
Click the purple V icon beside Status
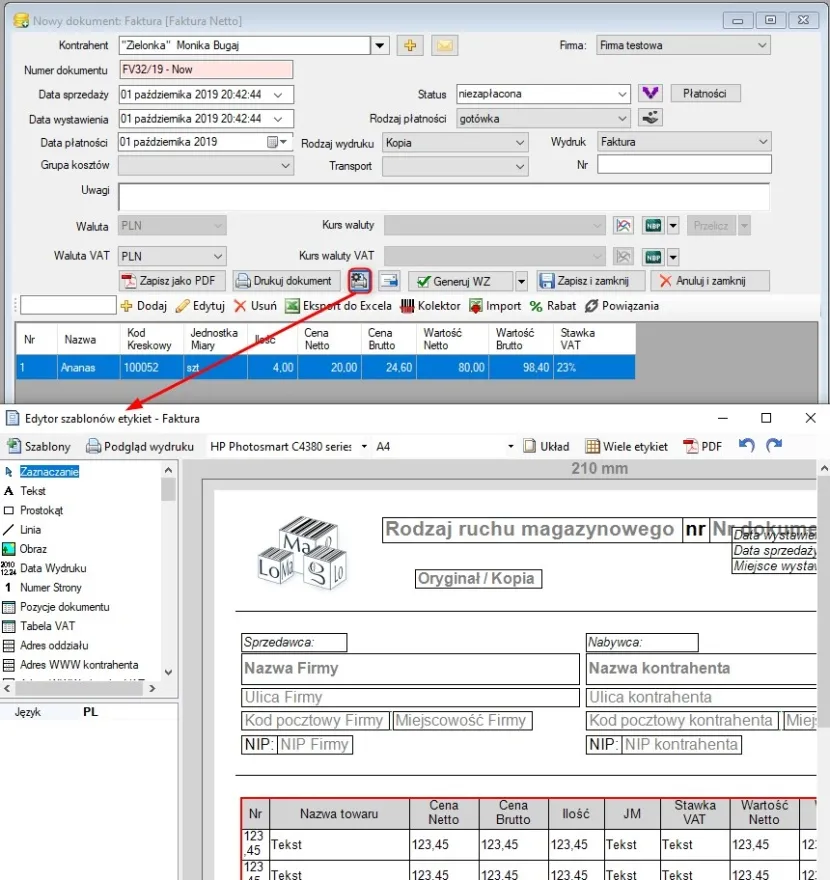[x=650, y=93]
